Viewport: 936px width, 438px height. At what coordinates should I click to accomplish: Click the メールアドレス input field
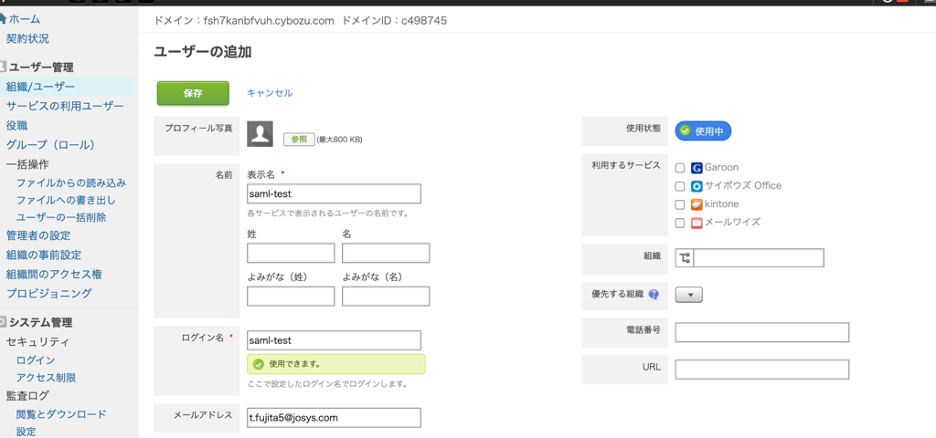point(334,417)
